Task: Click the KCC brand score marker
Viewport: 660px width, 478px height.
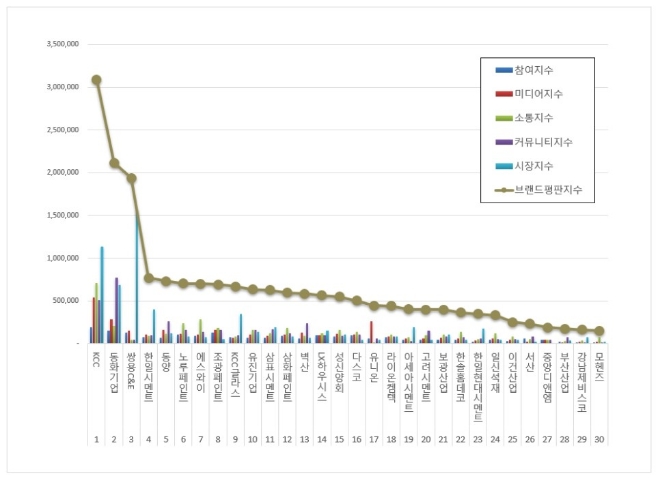Action: coord(96,80)
